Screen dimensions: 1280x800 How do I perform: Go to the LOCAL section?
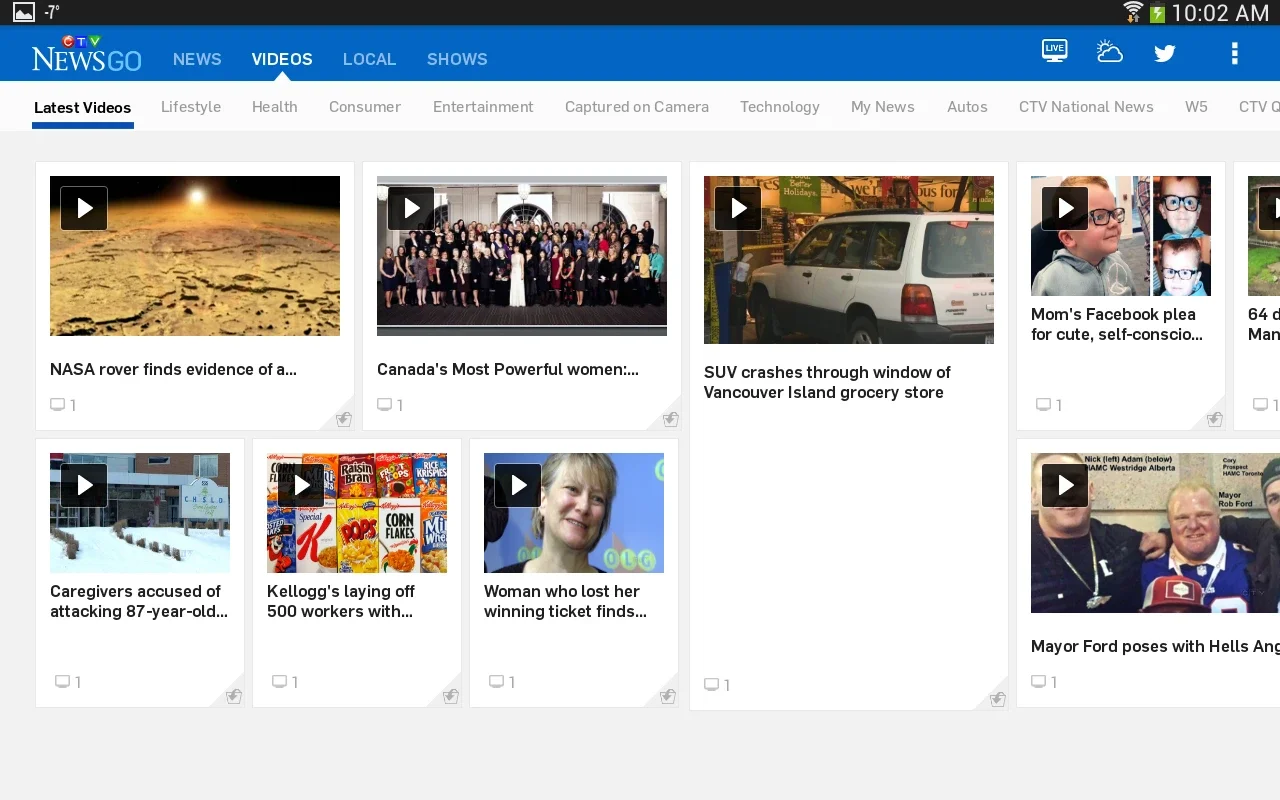369,59
